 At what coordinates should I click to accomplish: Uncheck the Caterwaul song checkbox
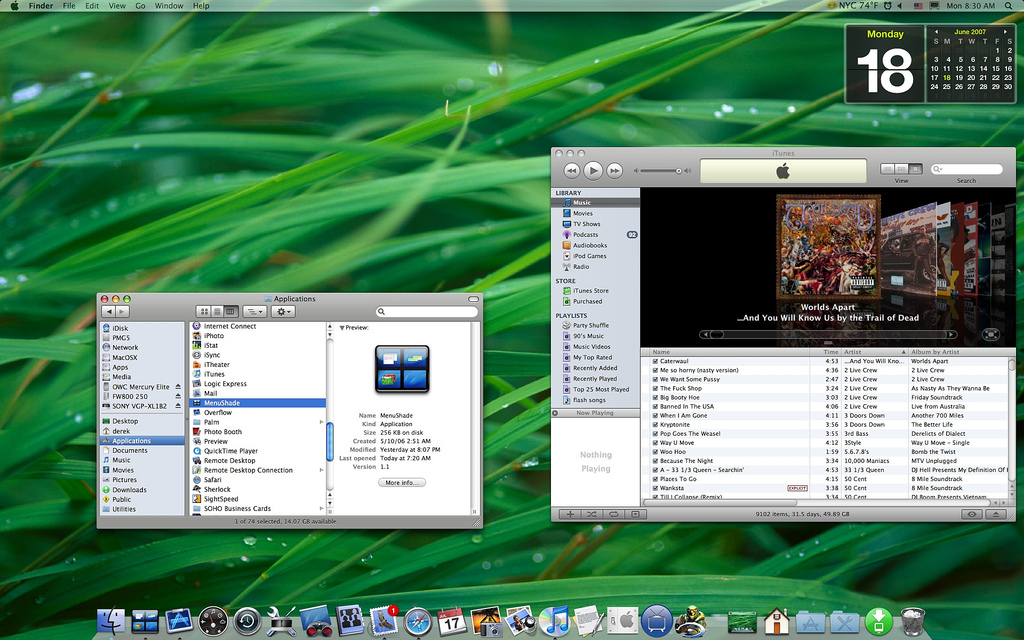pos(655,361)
